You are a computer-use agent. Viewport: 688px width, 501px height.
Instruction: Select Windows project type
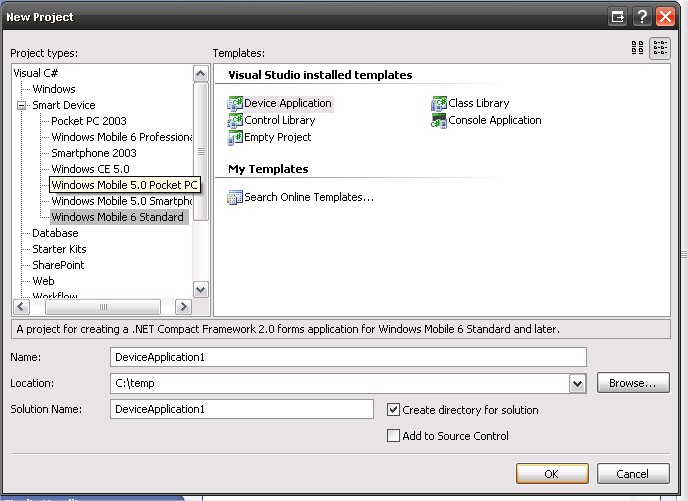coord(54,89)
